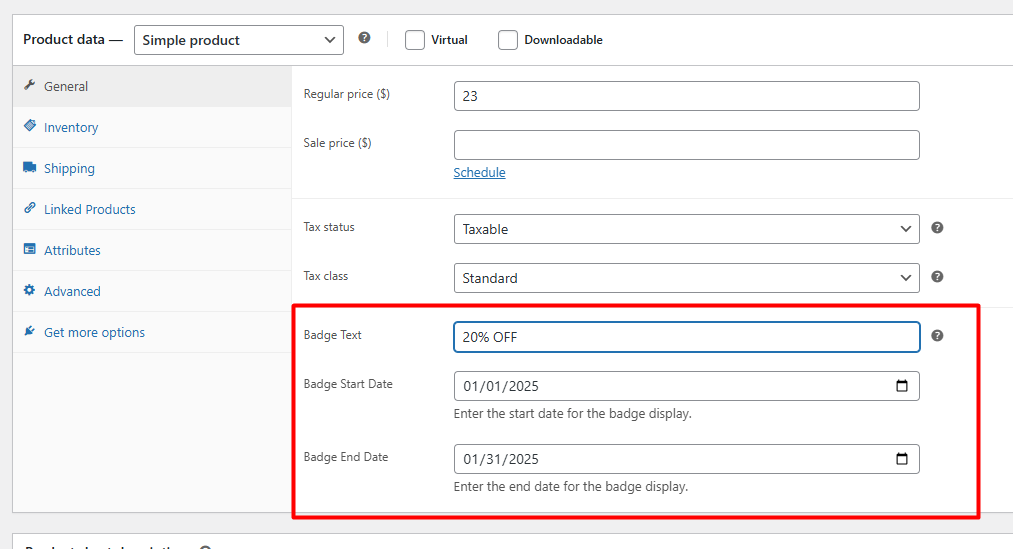Open the Get more options link

pyautogui.click(x=94, y=333)
